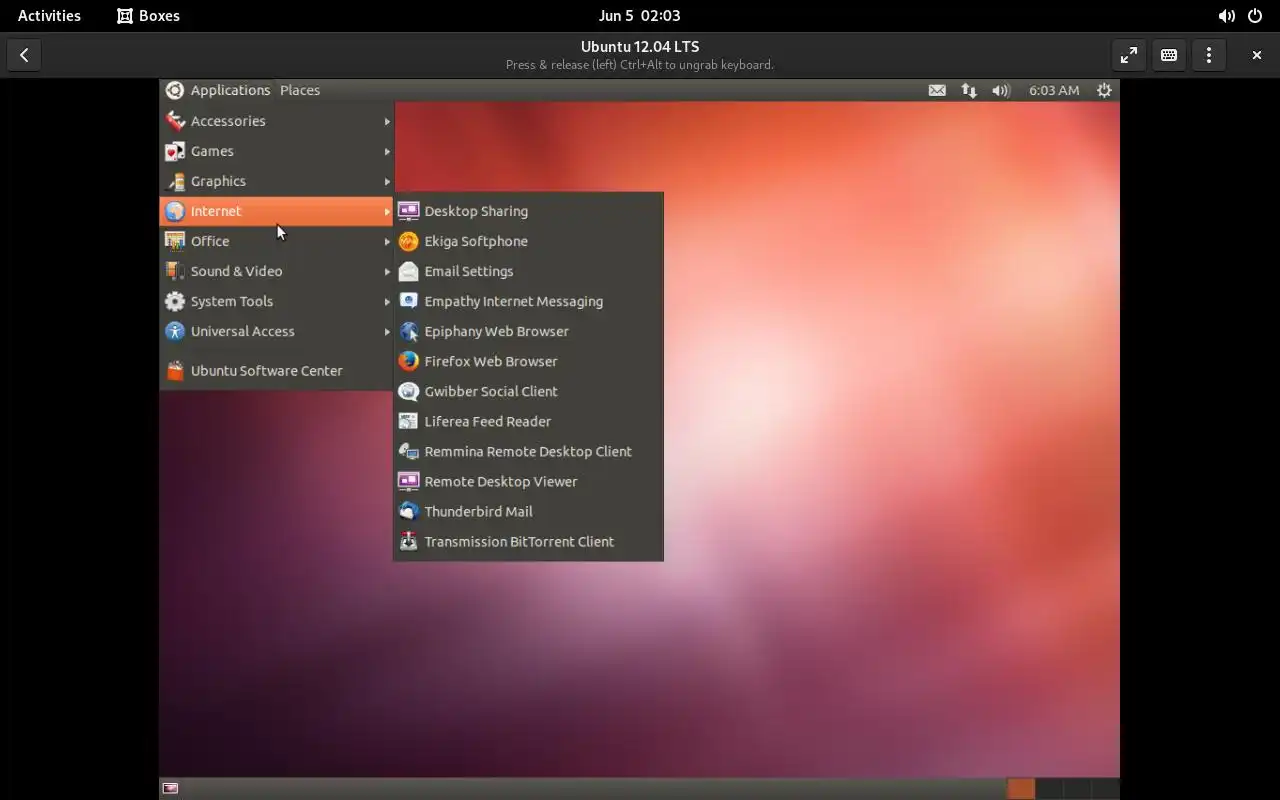The width and height of the screenshot is (1280, 800).
Task: Open the guest session gear menu
Action: tap(1104, 90)
